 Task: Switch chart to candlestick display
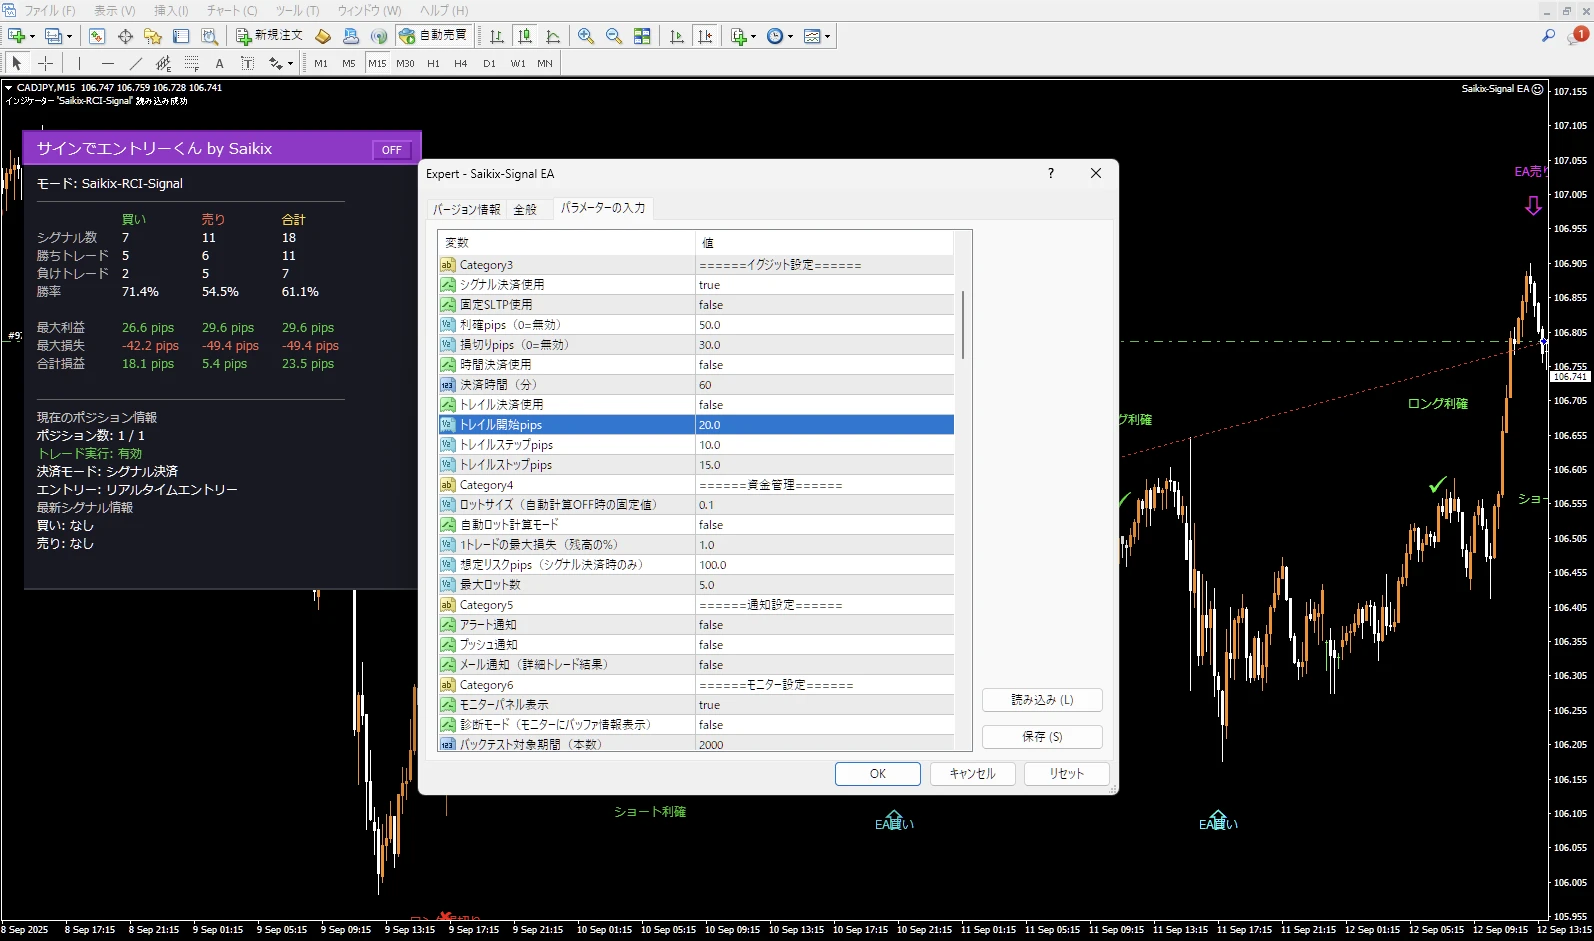(x=525, y=36)
